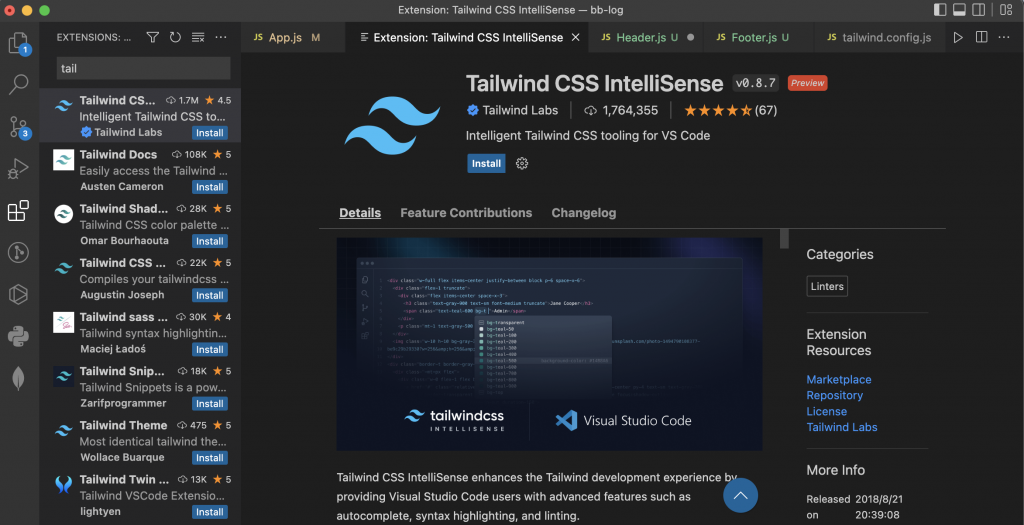Viewport: 1024px width, 525px height.
Task: Install the Maciej Ładoś extension
Action: (210, 349)
